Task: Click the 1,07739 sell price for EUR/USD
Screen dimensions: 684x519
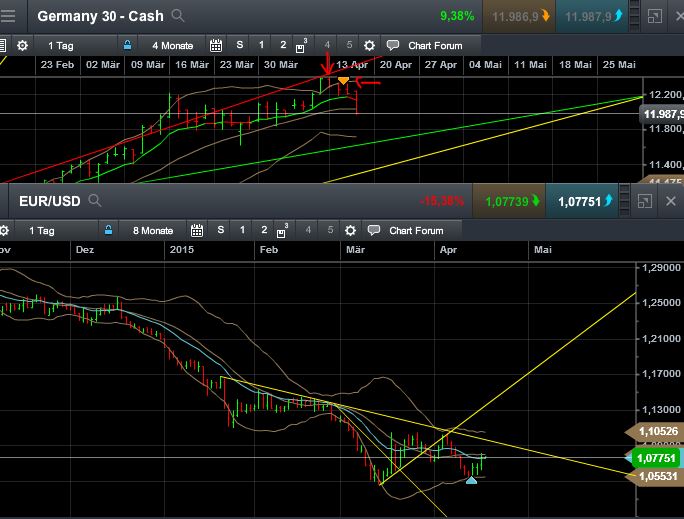Action: 509,201
